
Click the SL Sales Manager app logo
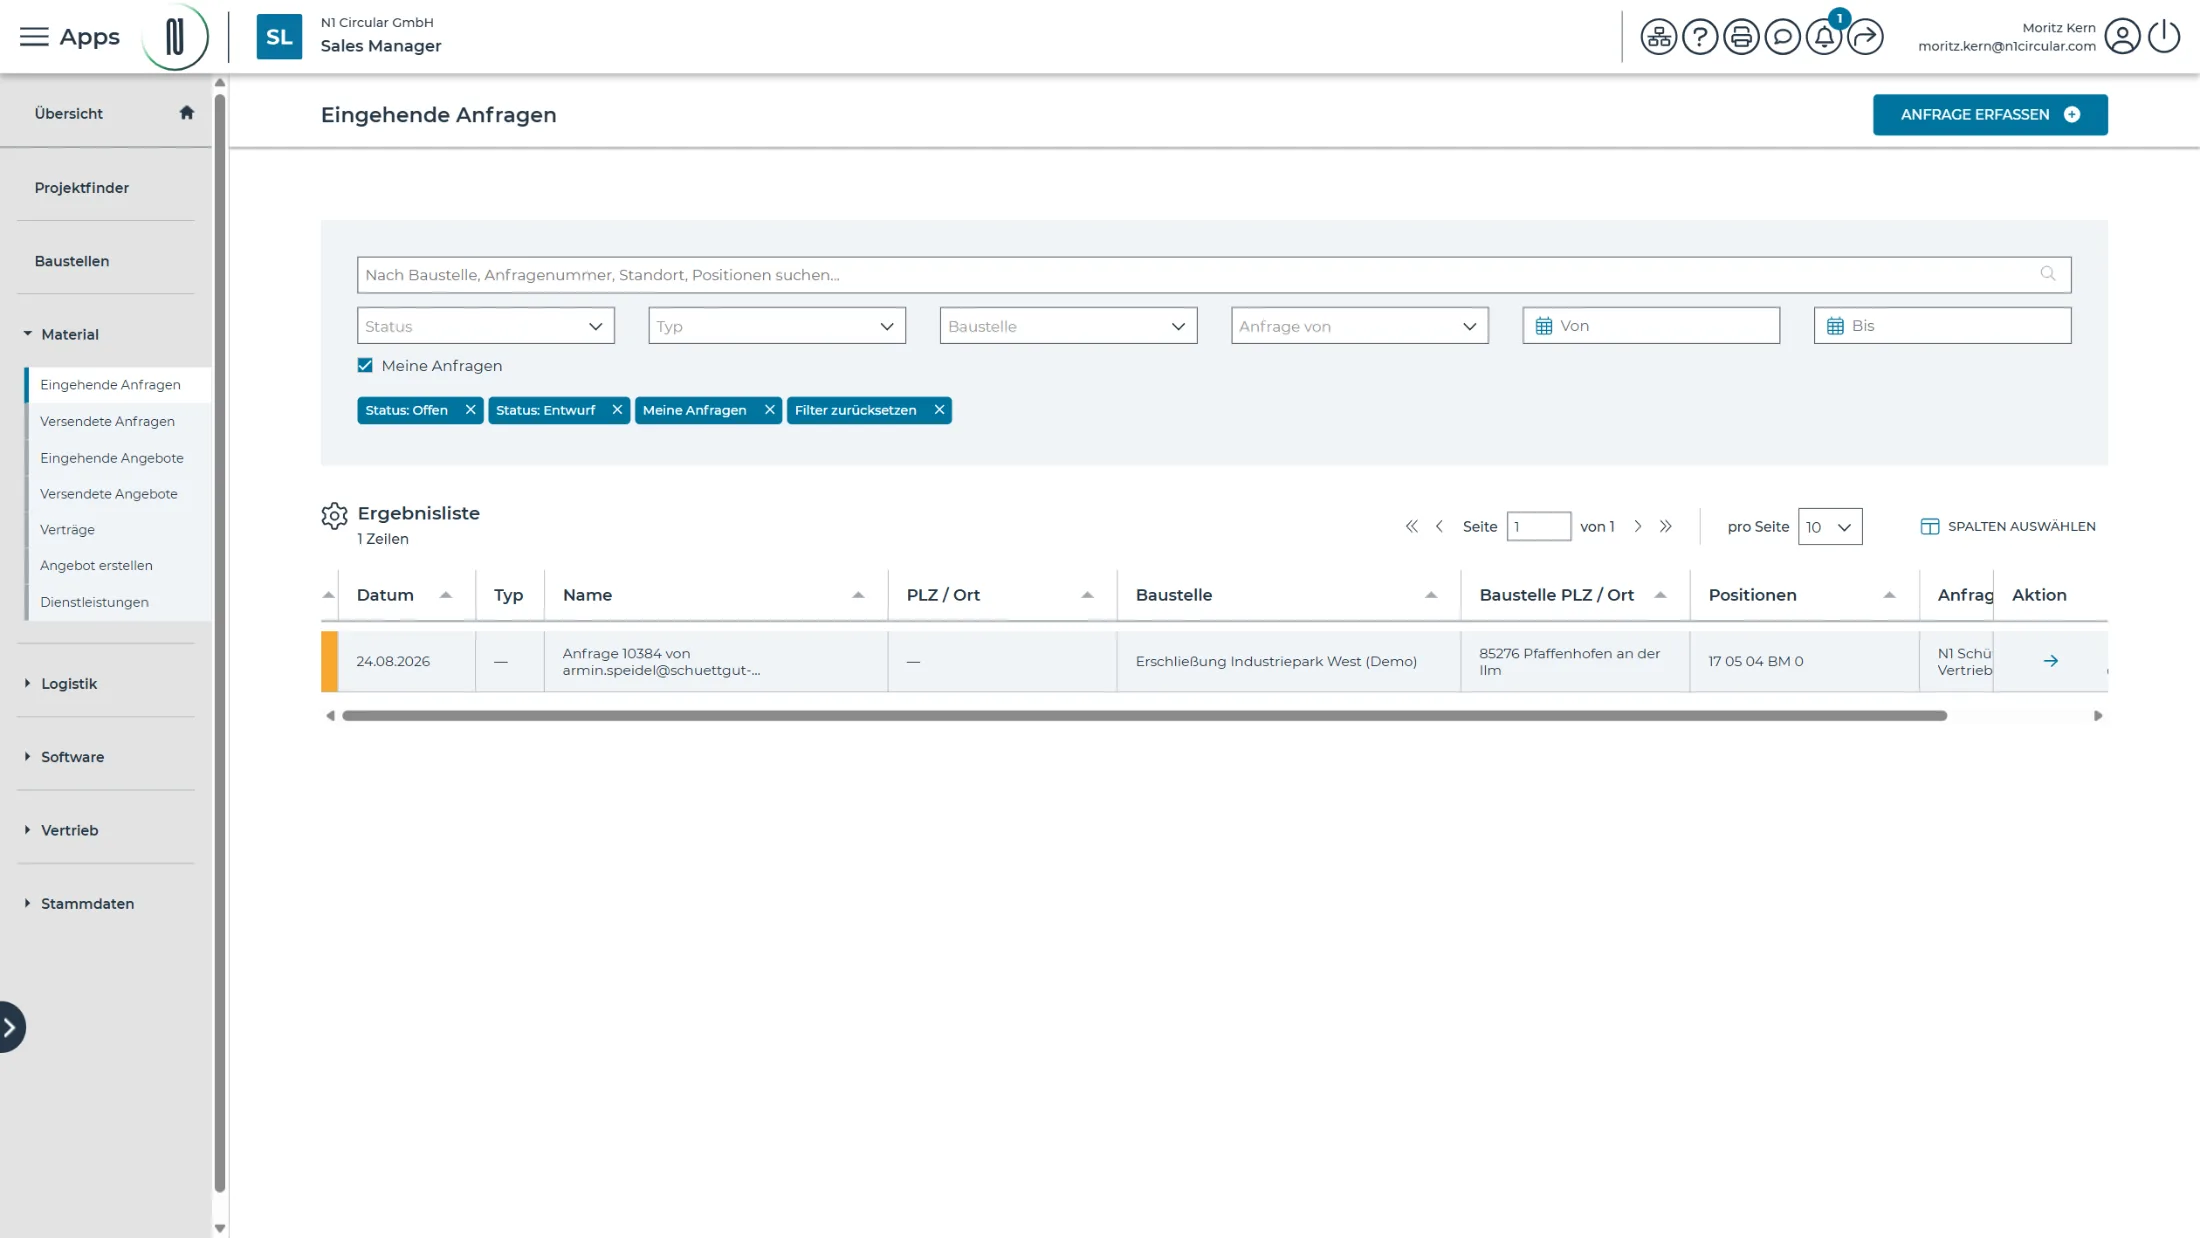[x=279, y=37]
